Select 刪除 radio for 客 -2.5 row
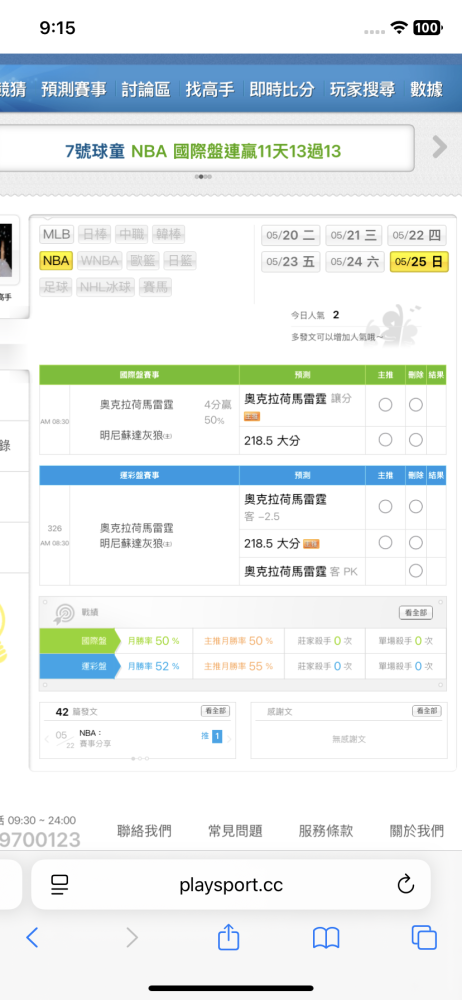This screenshot has height=1000, width=462. 416,506
